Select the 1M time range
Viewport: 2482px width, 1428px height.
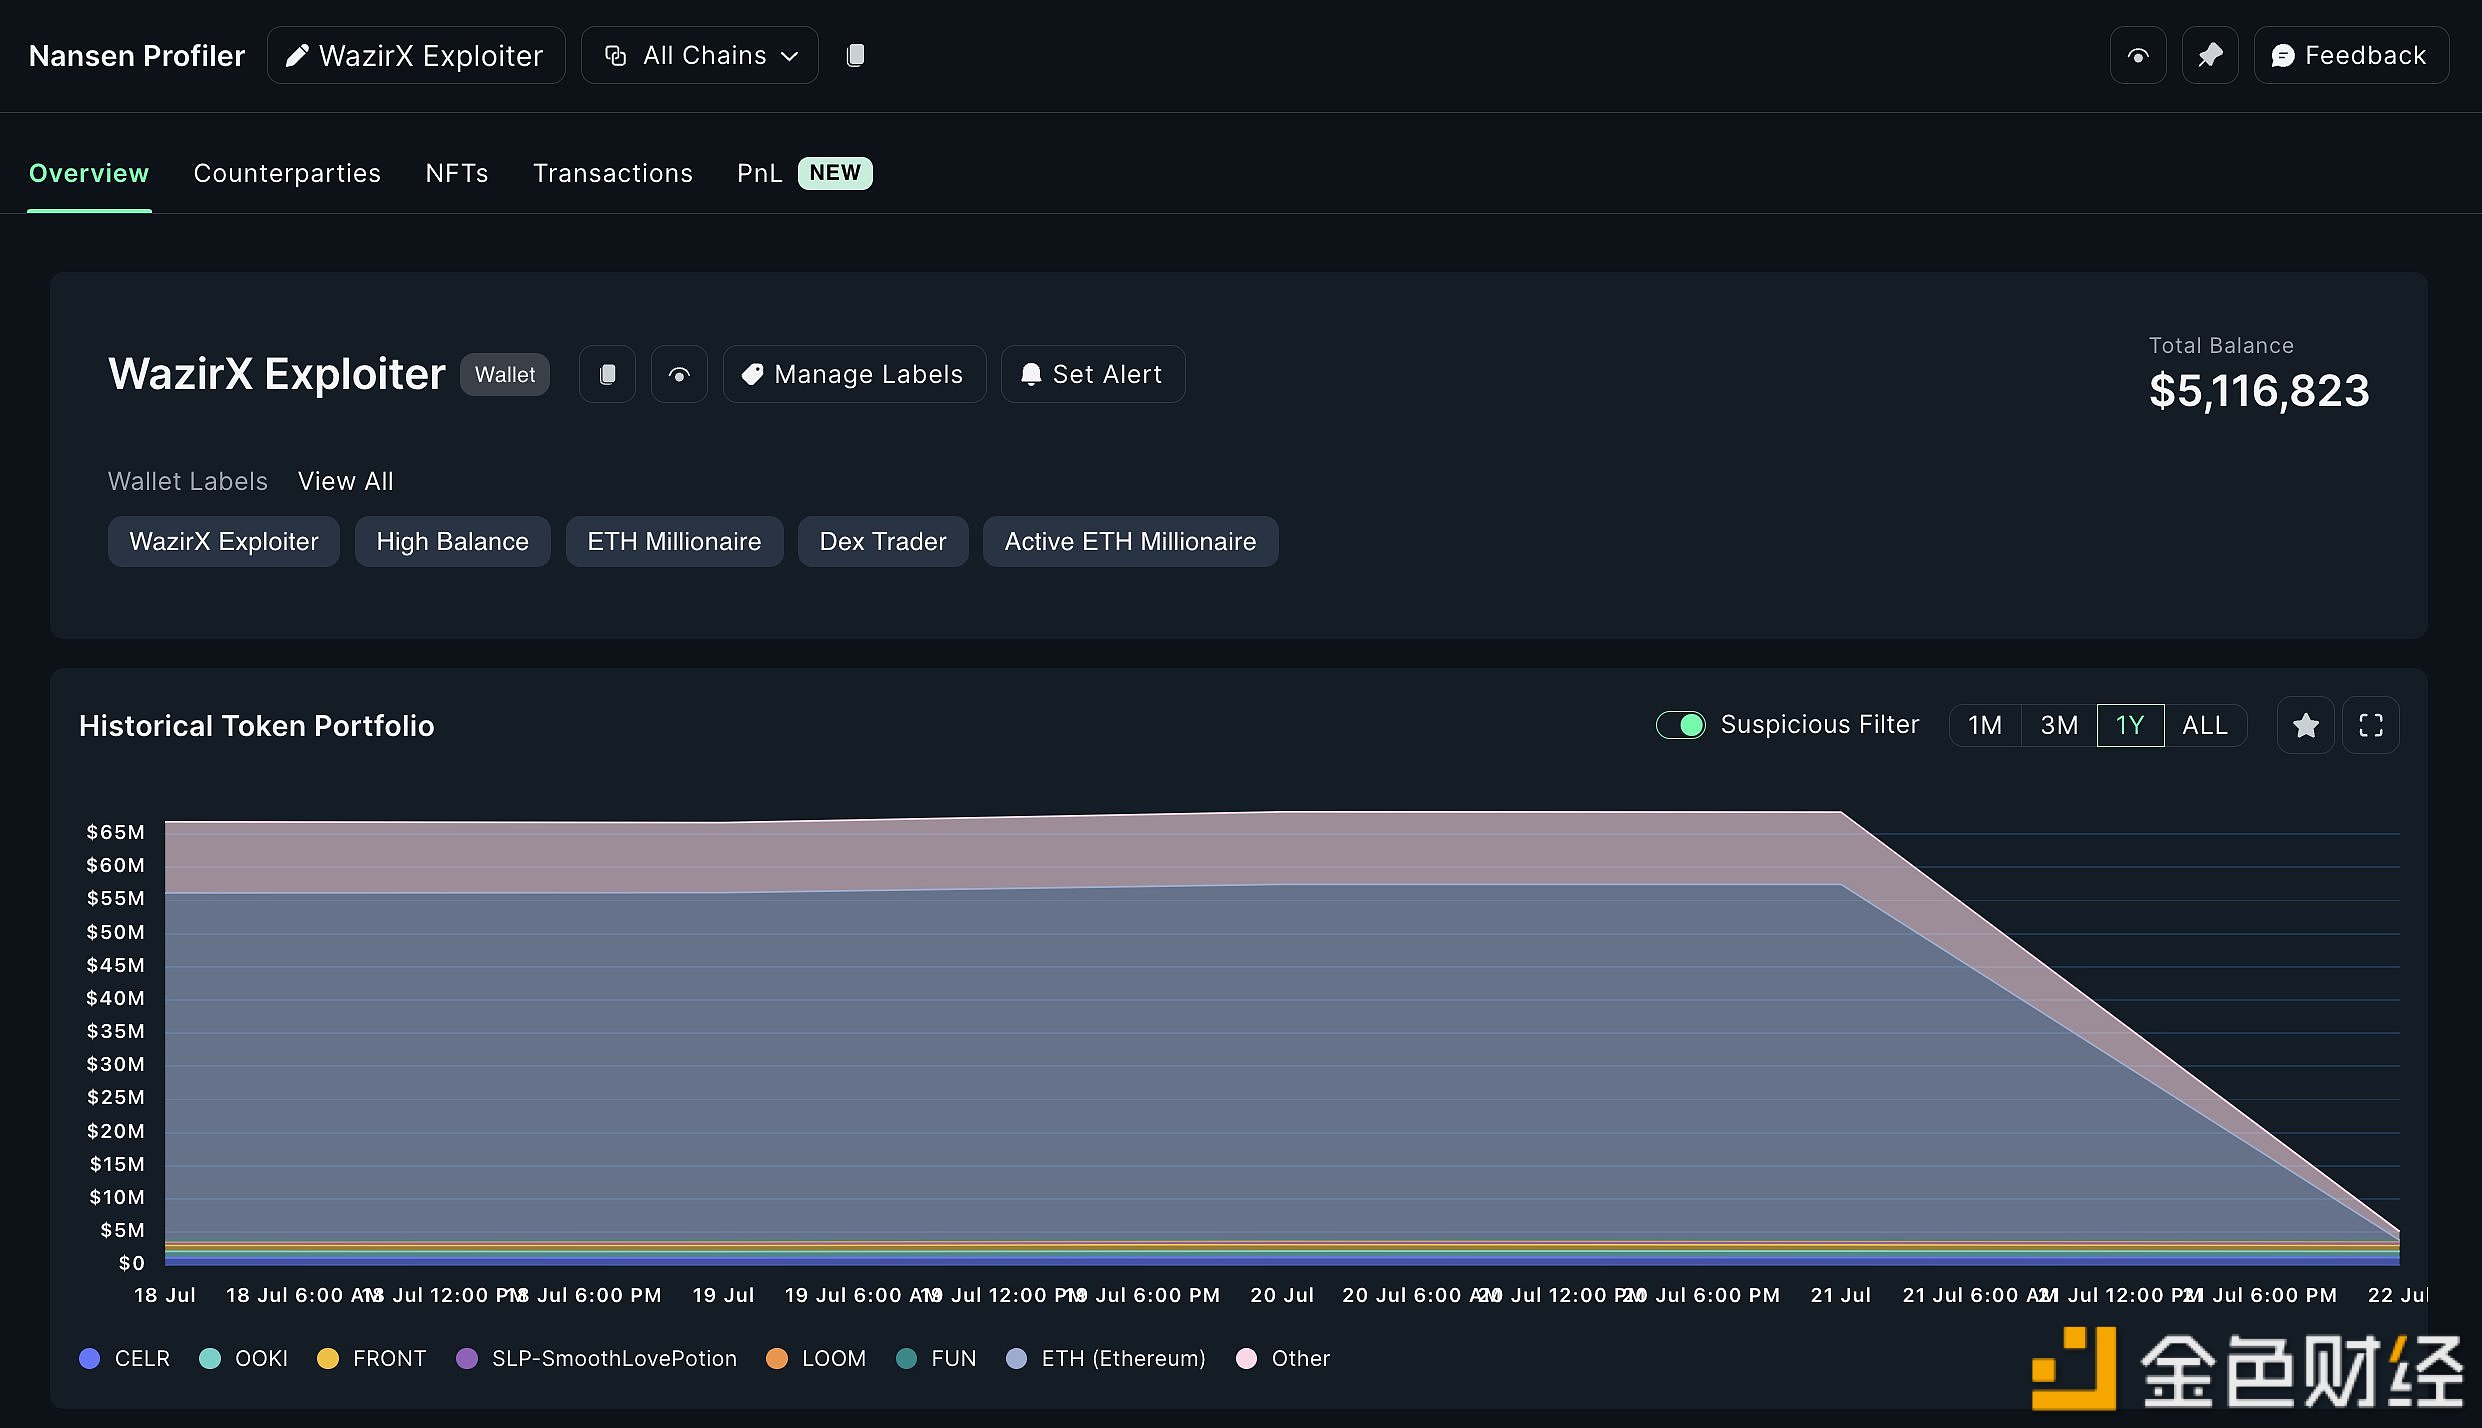coord(1985,725)
